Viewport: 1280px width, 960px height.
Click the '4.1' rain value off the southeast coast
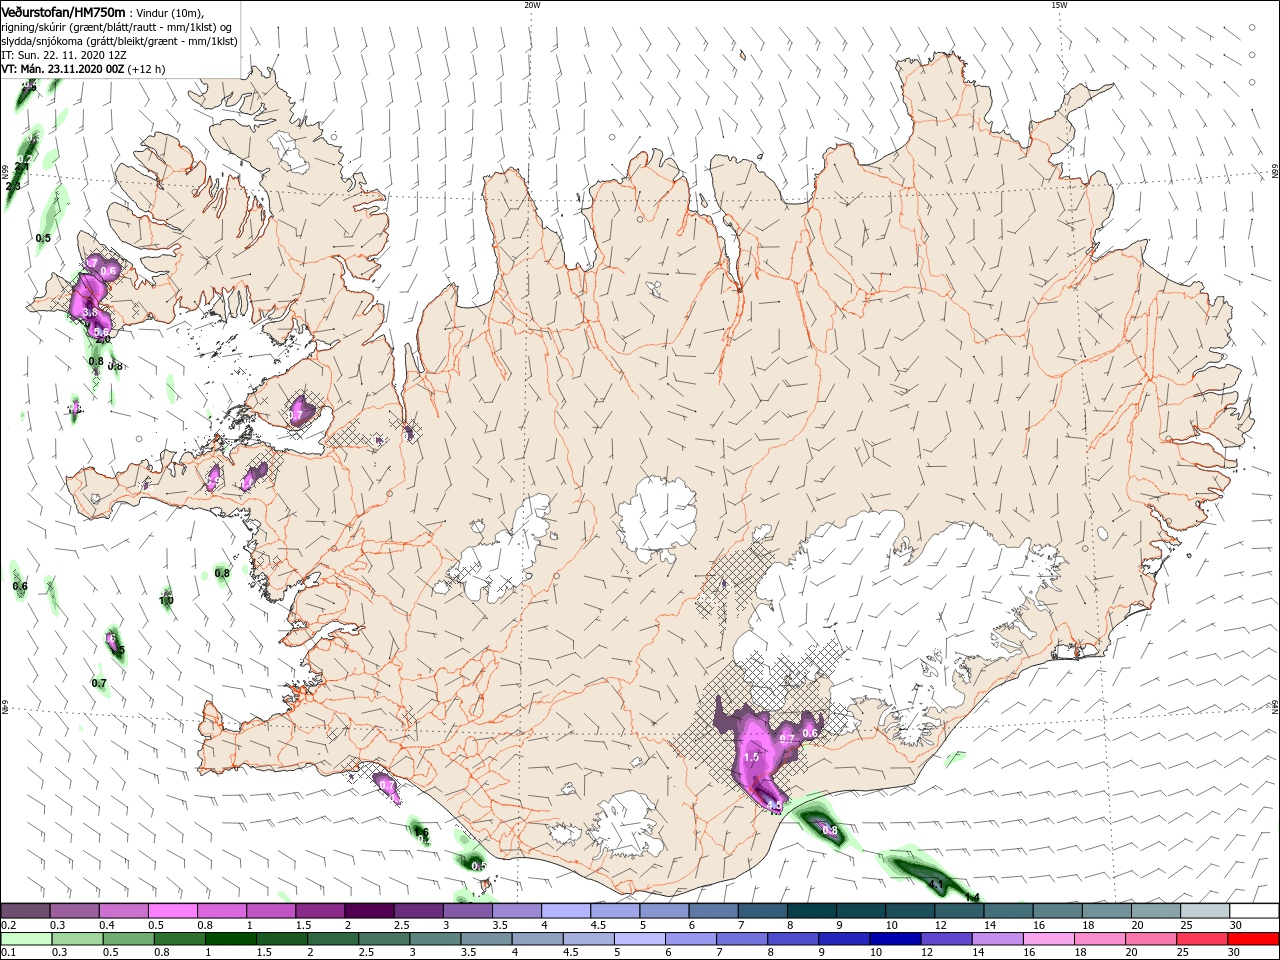coord(936,885)
